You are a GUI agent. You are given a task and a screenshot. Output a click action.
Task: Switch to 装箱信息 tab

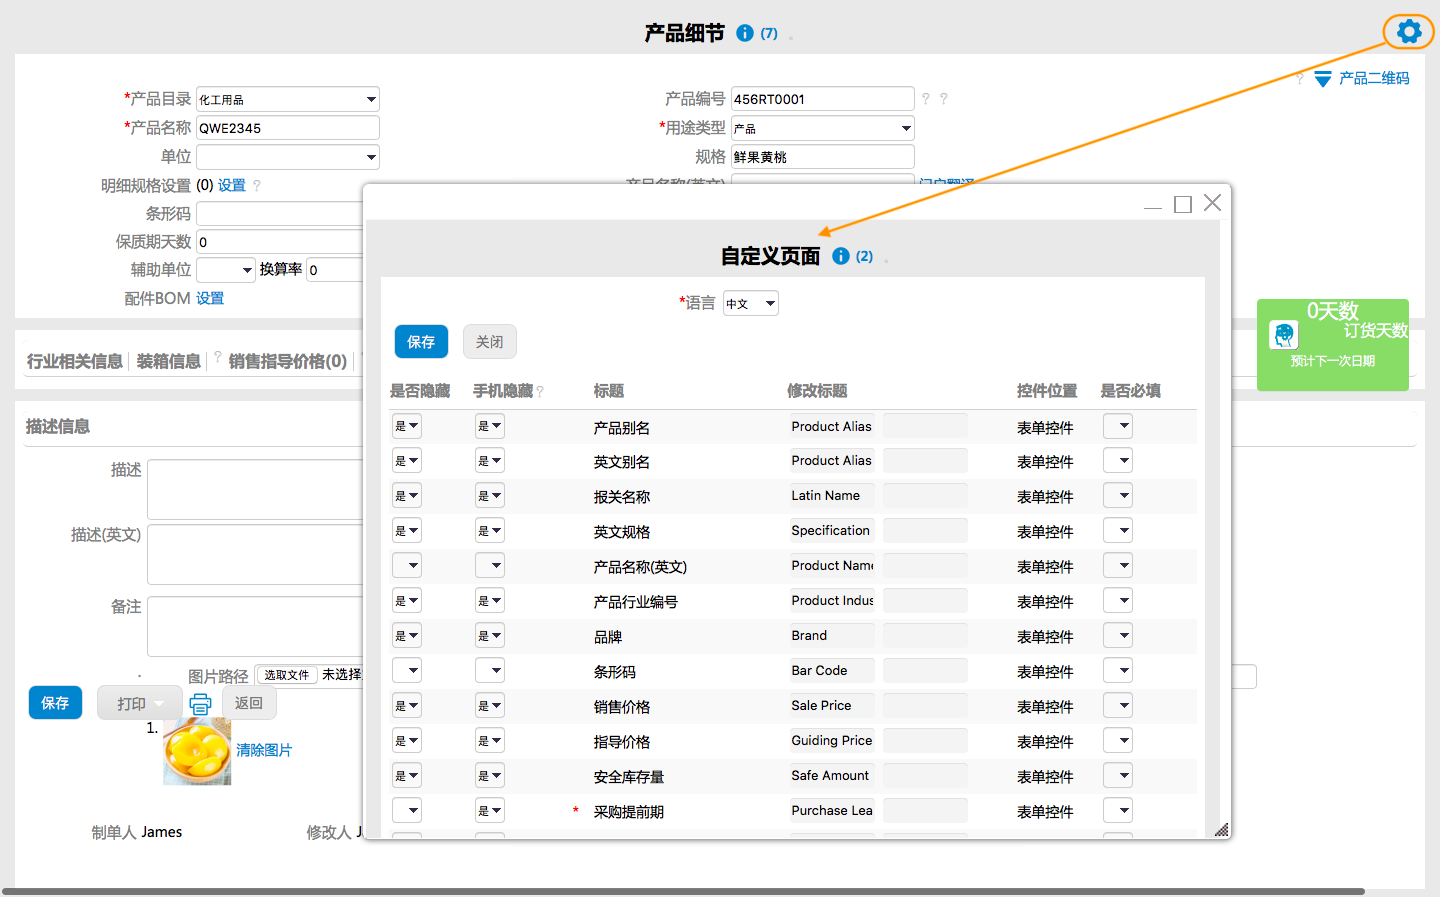click(x=168, y=361)
